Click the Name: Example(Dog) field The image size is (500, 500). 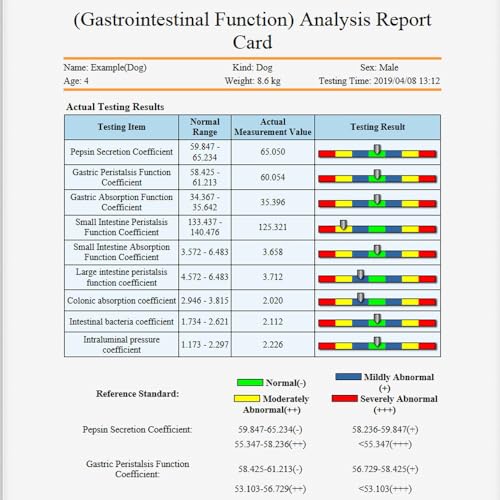point(105,68)
